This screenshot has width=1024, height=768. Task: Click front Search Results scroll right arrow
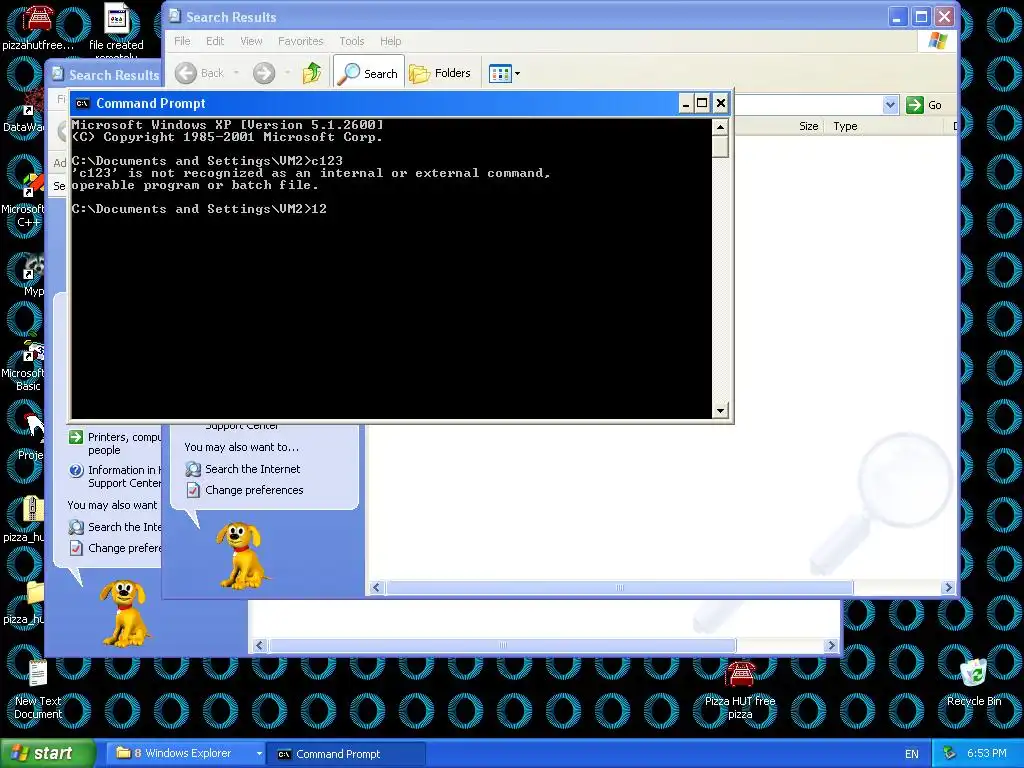(948, 588)
